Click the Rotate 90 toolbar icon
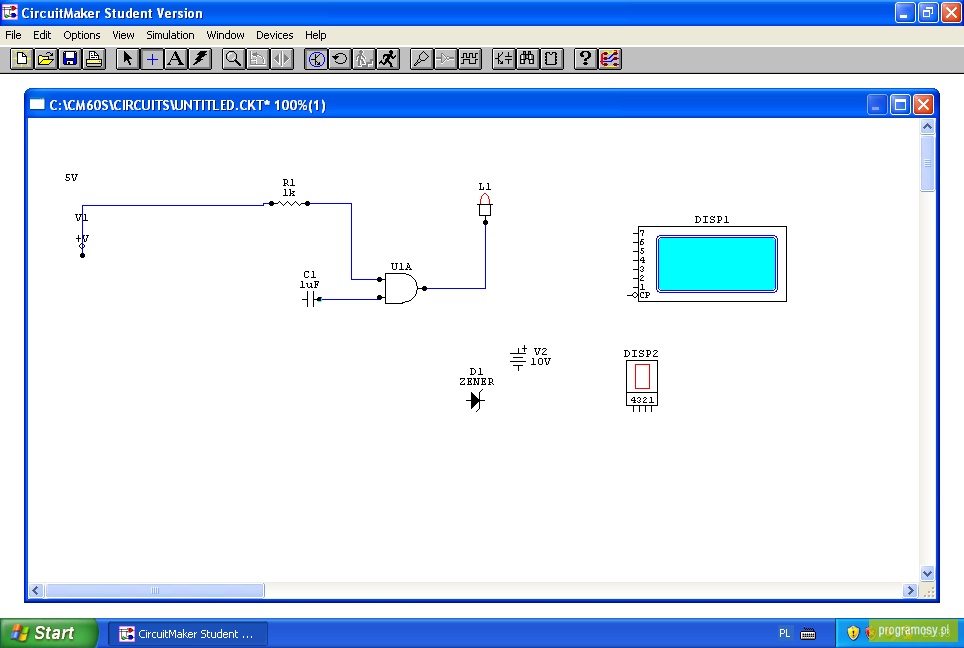Image resolution: width=964 pixels, height=648 pixels. pos(258,59)
